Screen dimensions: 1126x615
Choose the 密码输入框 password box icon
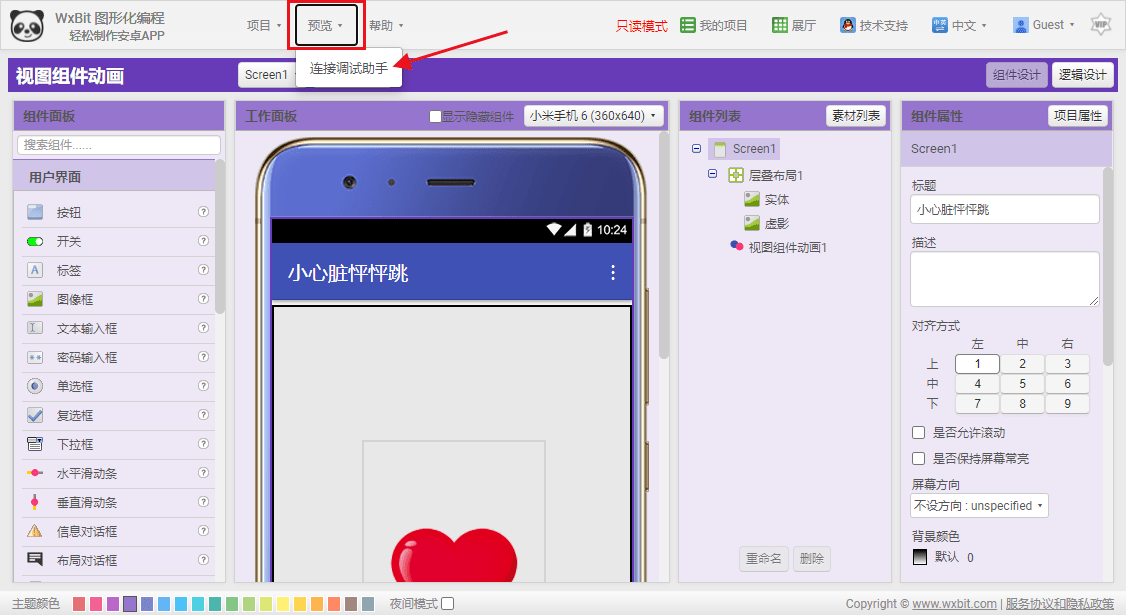tap(34, 357)
